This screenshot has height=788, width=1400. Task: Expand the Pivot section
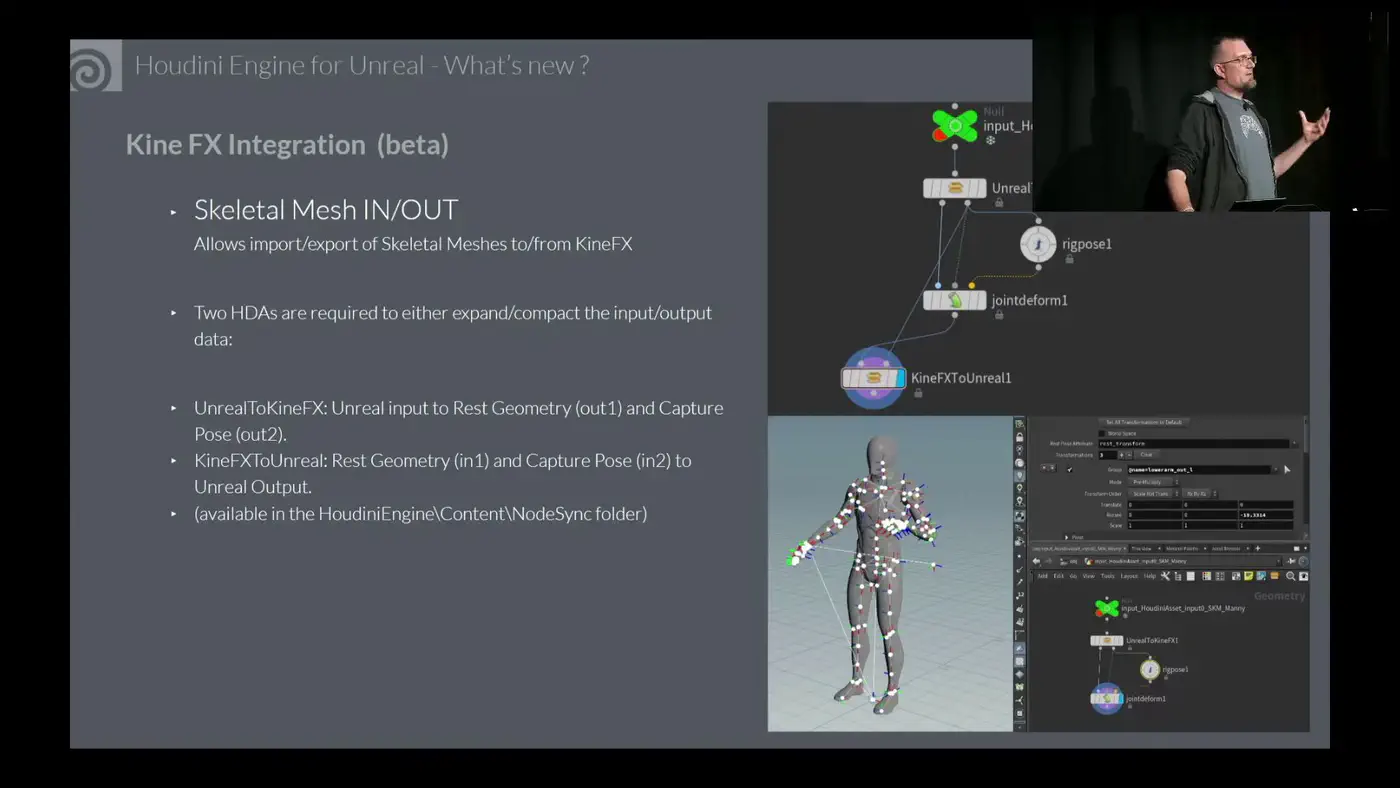(1067, 537)
